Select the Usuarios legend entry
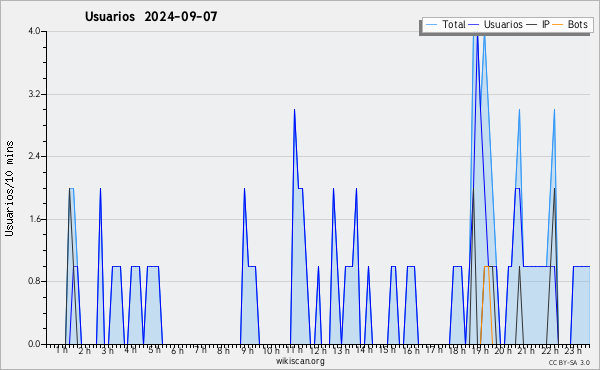600x370 pixels. 496,24
